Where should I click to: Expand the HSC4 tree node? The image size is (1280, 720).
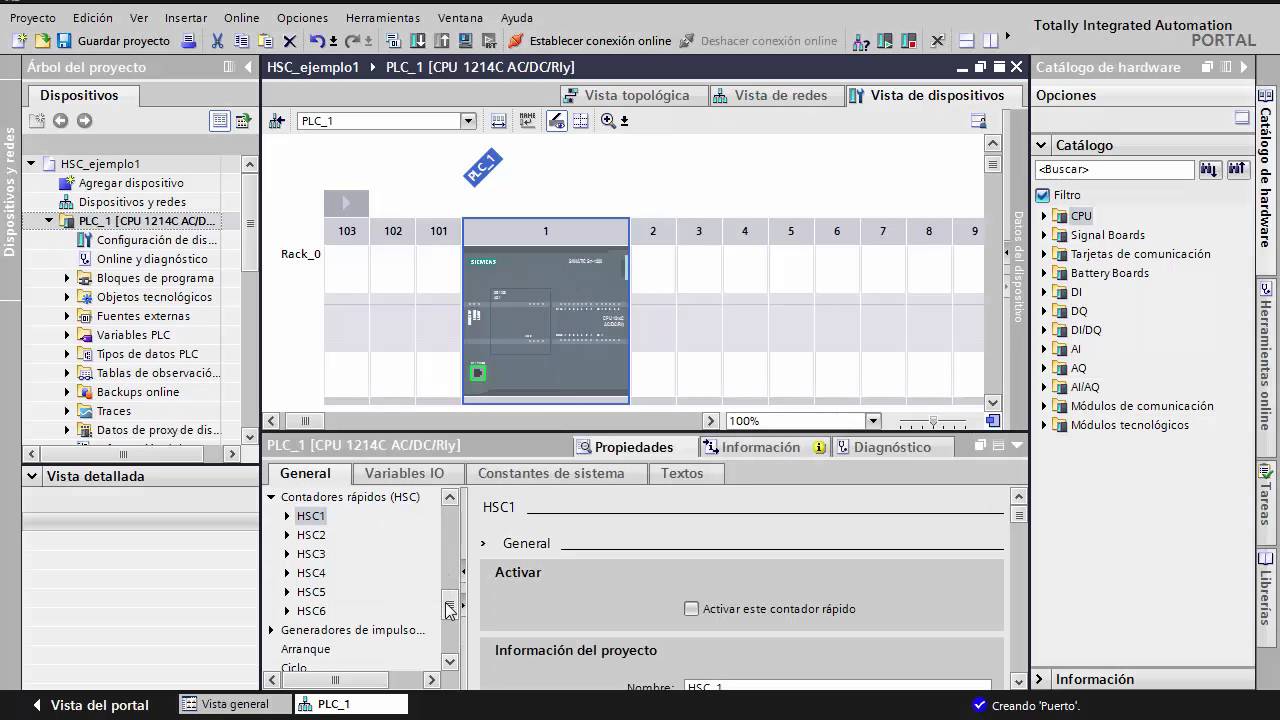pos(287,573)
